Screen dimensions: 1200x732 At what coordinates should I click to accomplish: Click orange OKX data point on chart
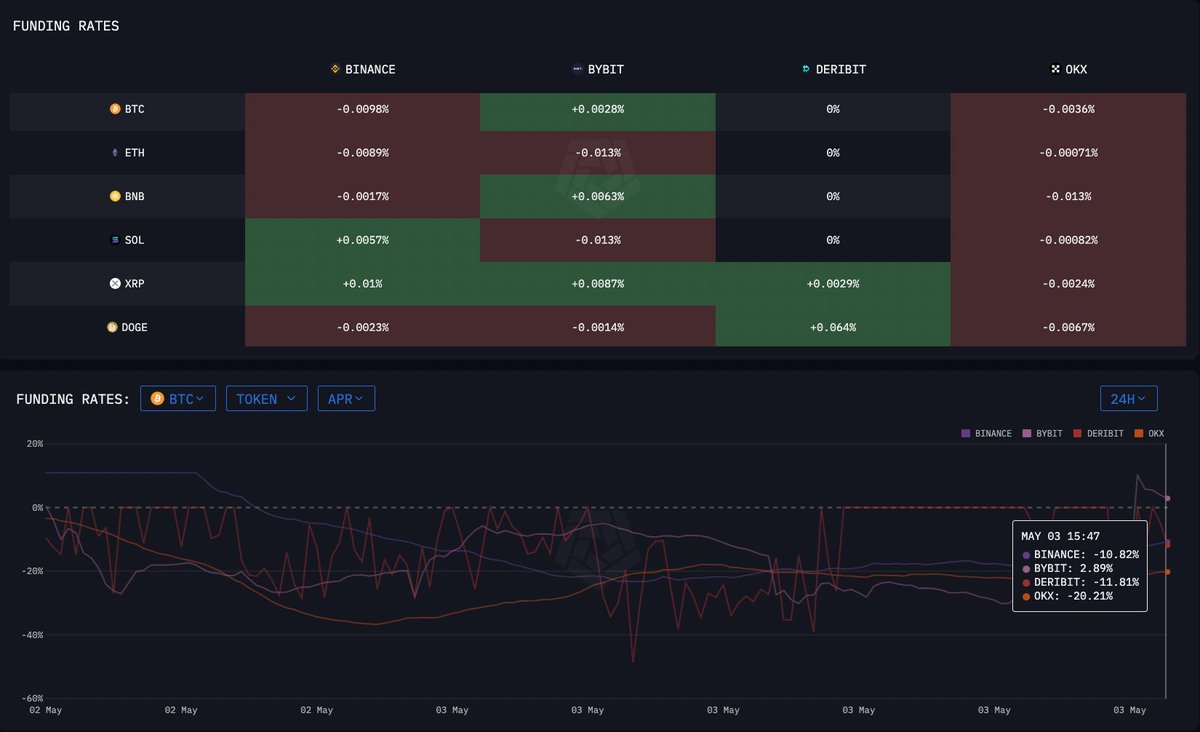(1167, 572)
